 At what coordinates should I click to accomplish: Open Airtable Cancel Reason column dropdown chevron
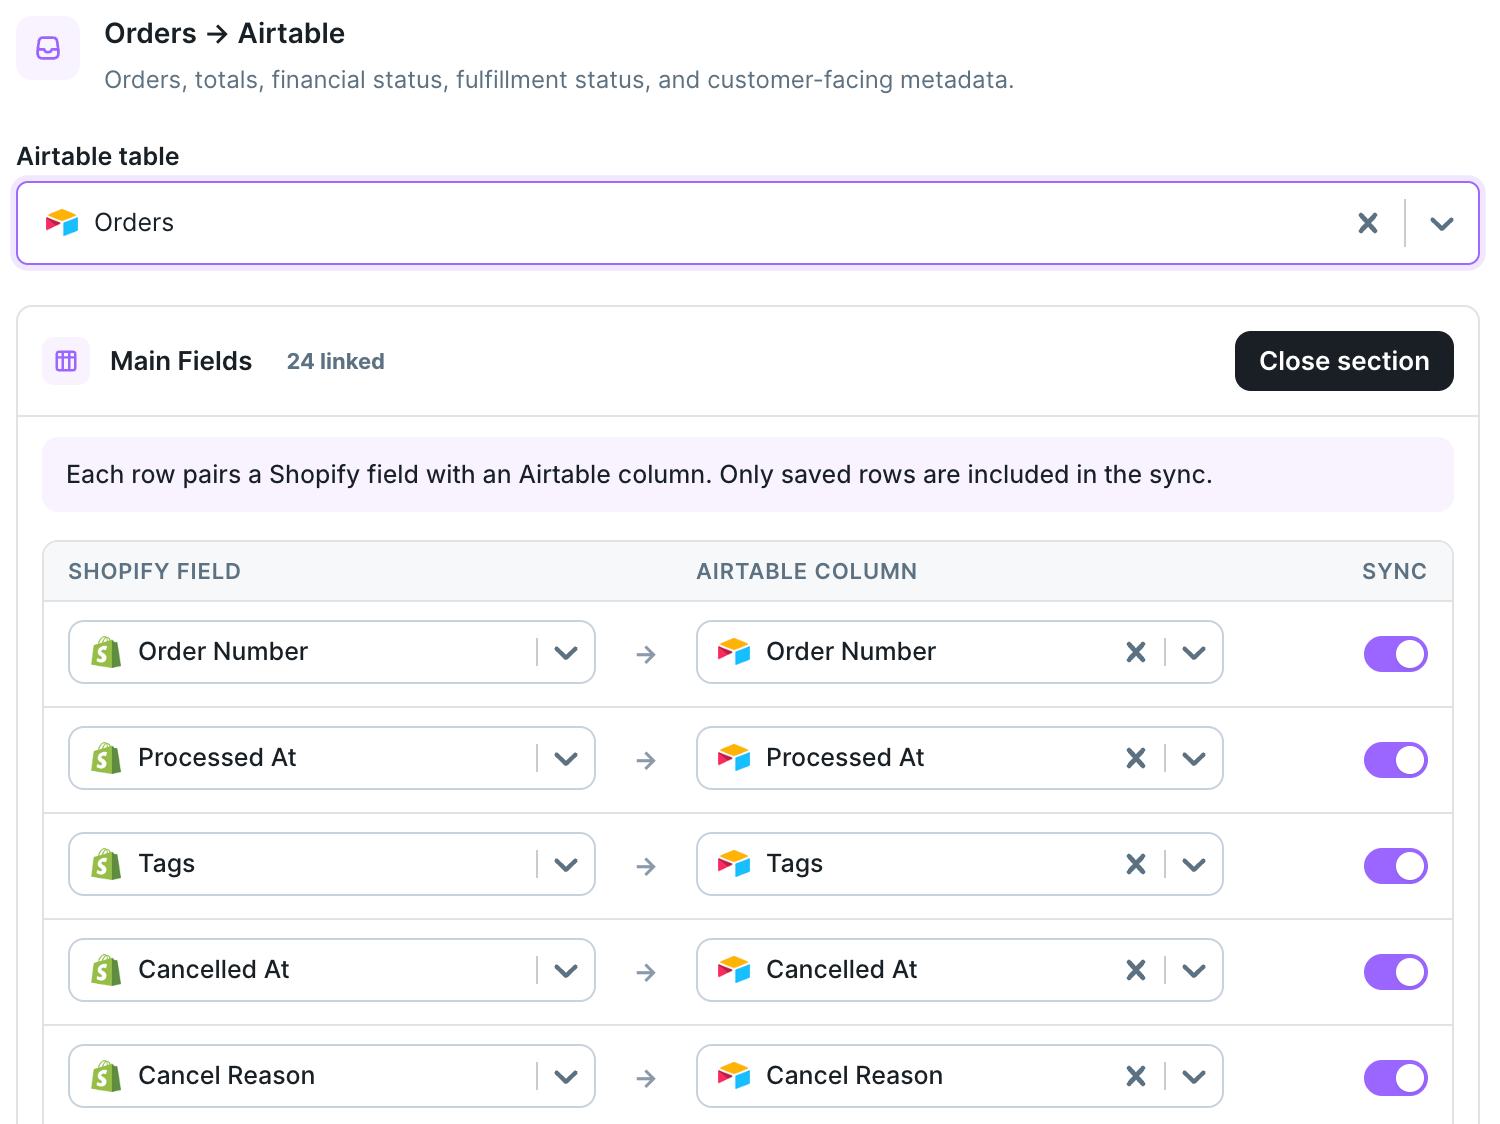coord(1194,1077)
